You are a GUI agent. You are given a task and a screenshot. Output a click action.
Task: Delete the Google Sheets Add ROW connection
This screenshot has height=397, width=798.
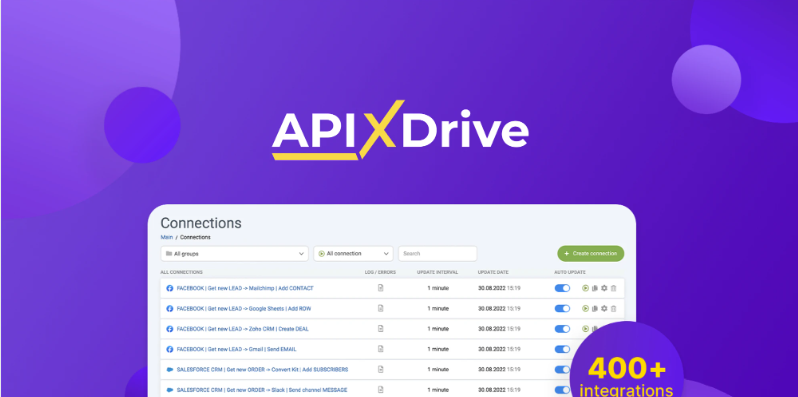coord(613,308)
